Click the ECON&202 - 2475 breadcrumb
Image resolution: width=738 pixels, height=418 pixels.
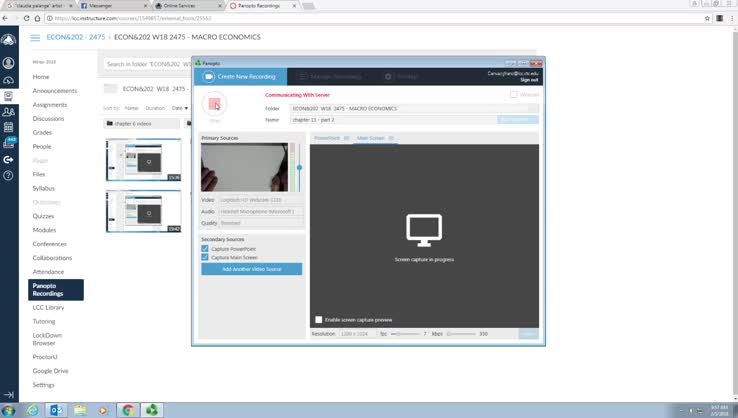pyautogui.click(x=76, y=37)
